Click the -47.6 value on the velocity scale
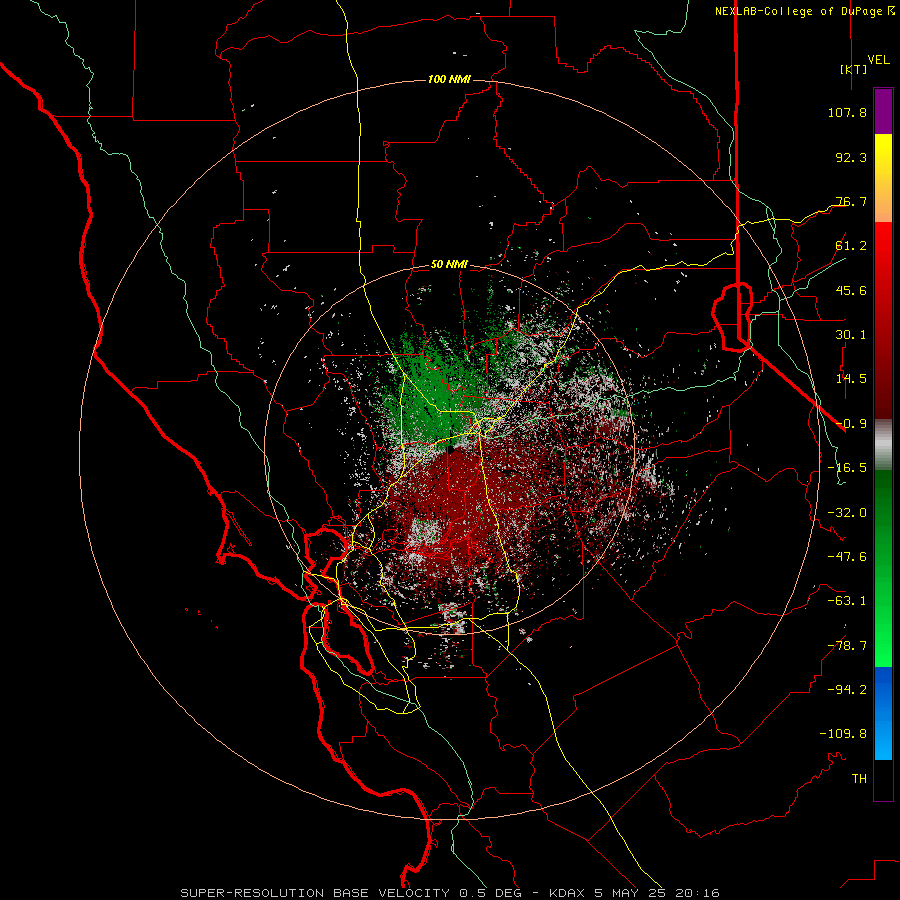The width and height of the screenshot is (900, 900). coord(847,557)
